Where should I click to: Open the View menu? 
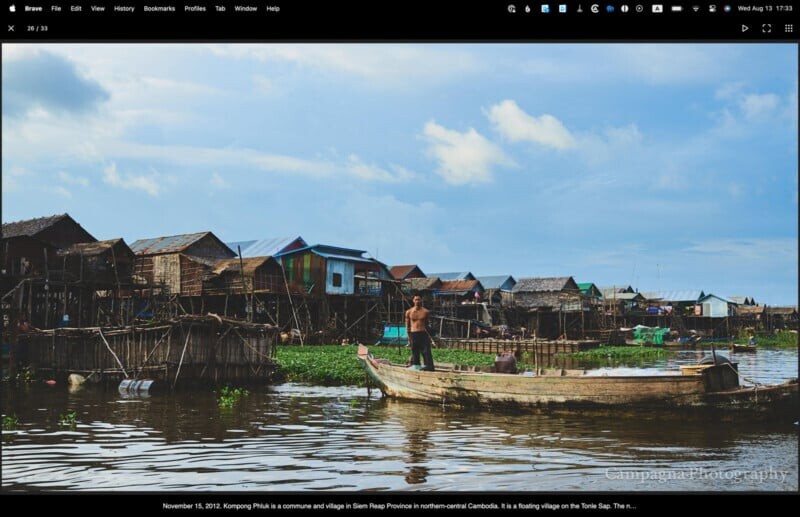97,8
